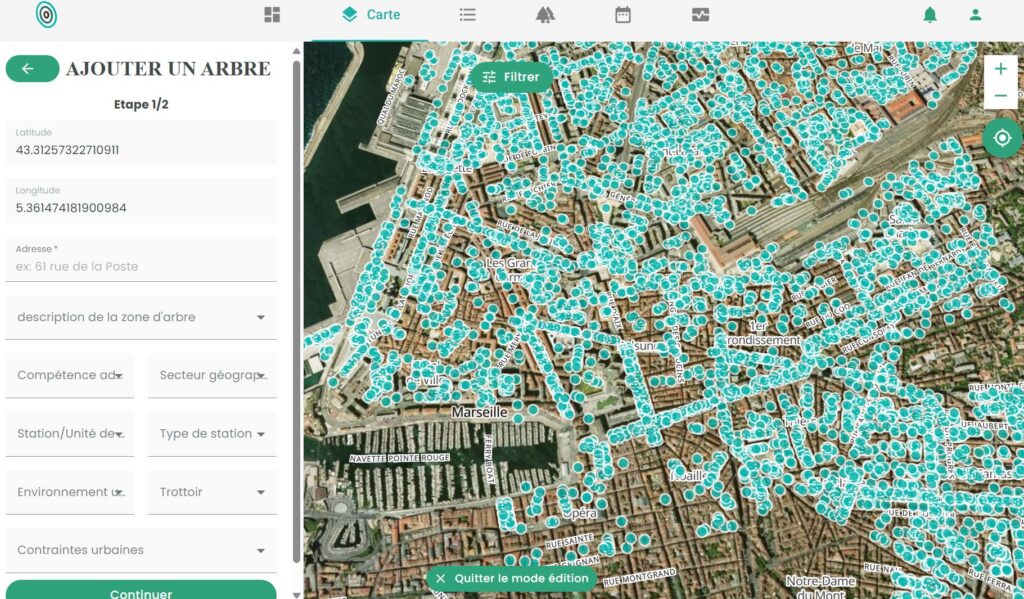Screen dimensions: 1024x599
Task: Open notifications bell
Action: pyautogui.click(x=930, y=14)
